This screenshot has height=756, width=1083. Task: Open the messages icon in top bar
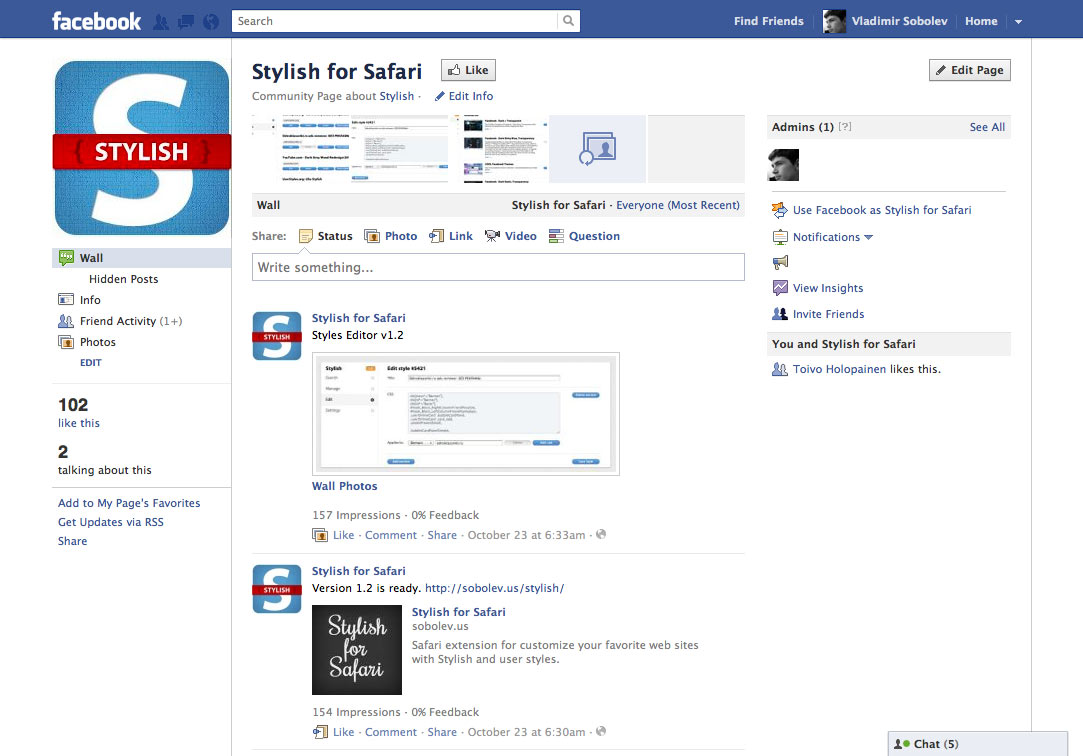(185, 20)
